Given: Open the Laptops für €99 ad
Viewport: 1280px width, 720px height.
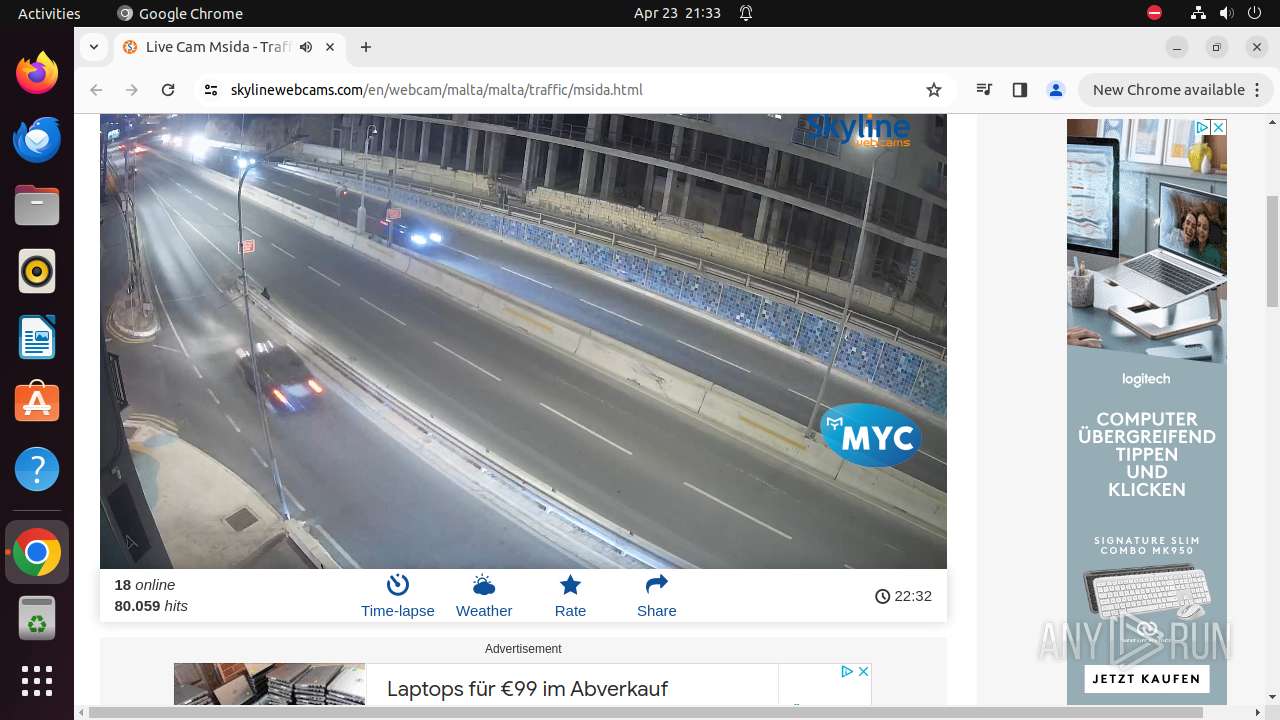Looking at the screenshot, I should [x=527, y=689].
